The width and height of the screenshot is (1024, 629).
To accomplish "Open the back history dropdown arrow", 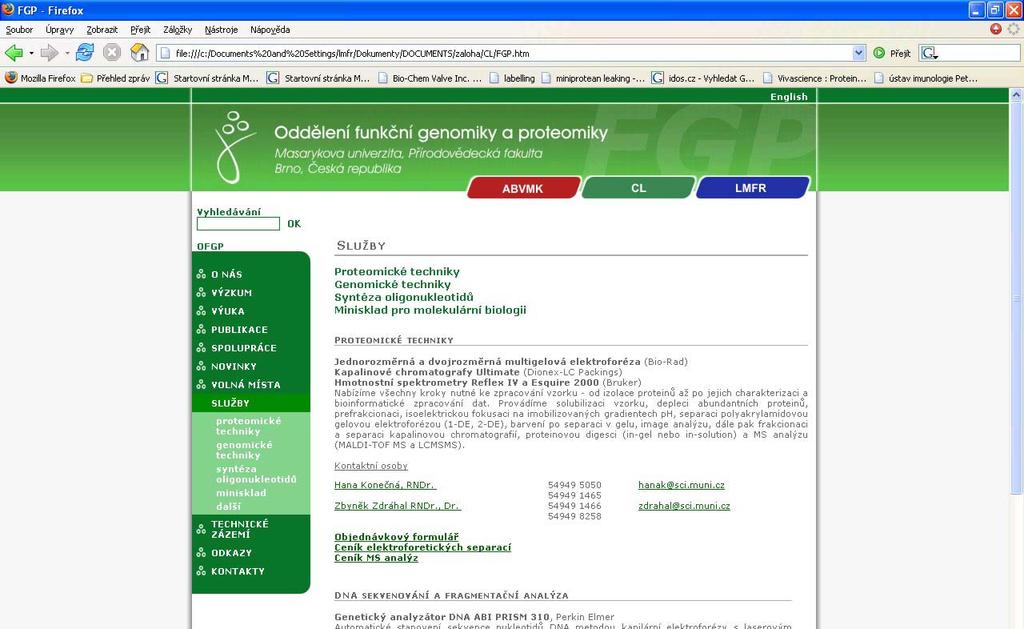I will (x=31, y=53).
